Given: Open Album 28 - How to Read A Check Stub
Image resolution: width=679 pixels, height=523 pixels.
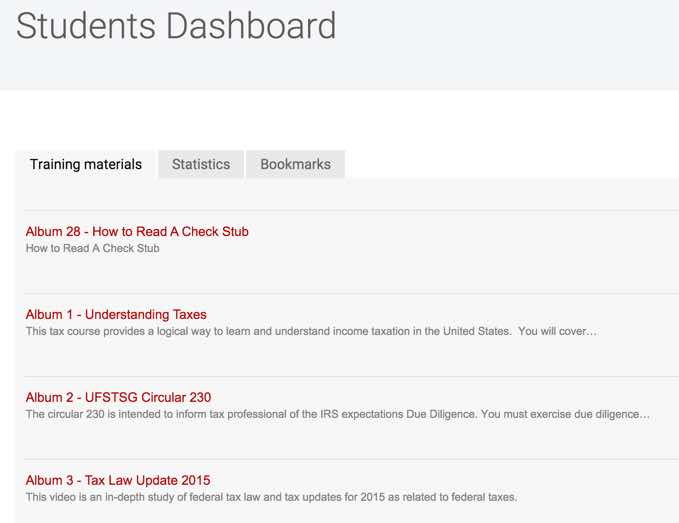Looking at the screenshot, I should (x=137, y=232).
